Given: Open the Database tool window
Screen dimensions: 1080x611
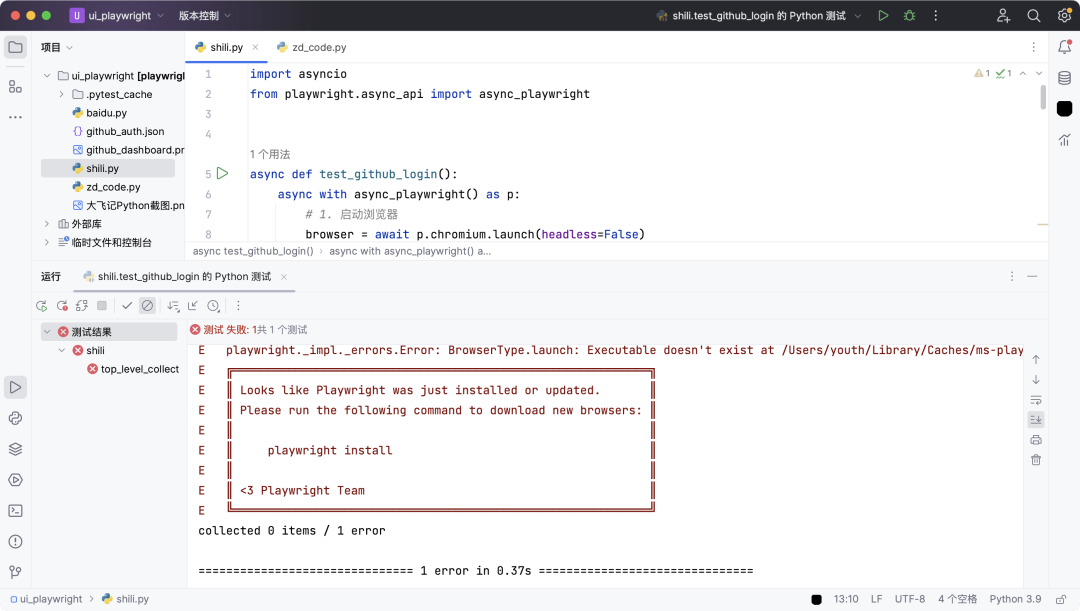Looking at the screenshot, I should 1064,78.
